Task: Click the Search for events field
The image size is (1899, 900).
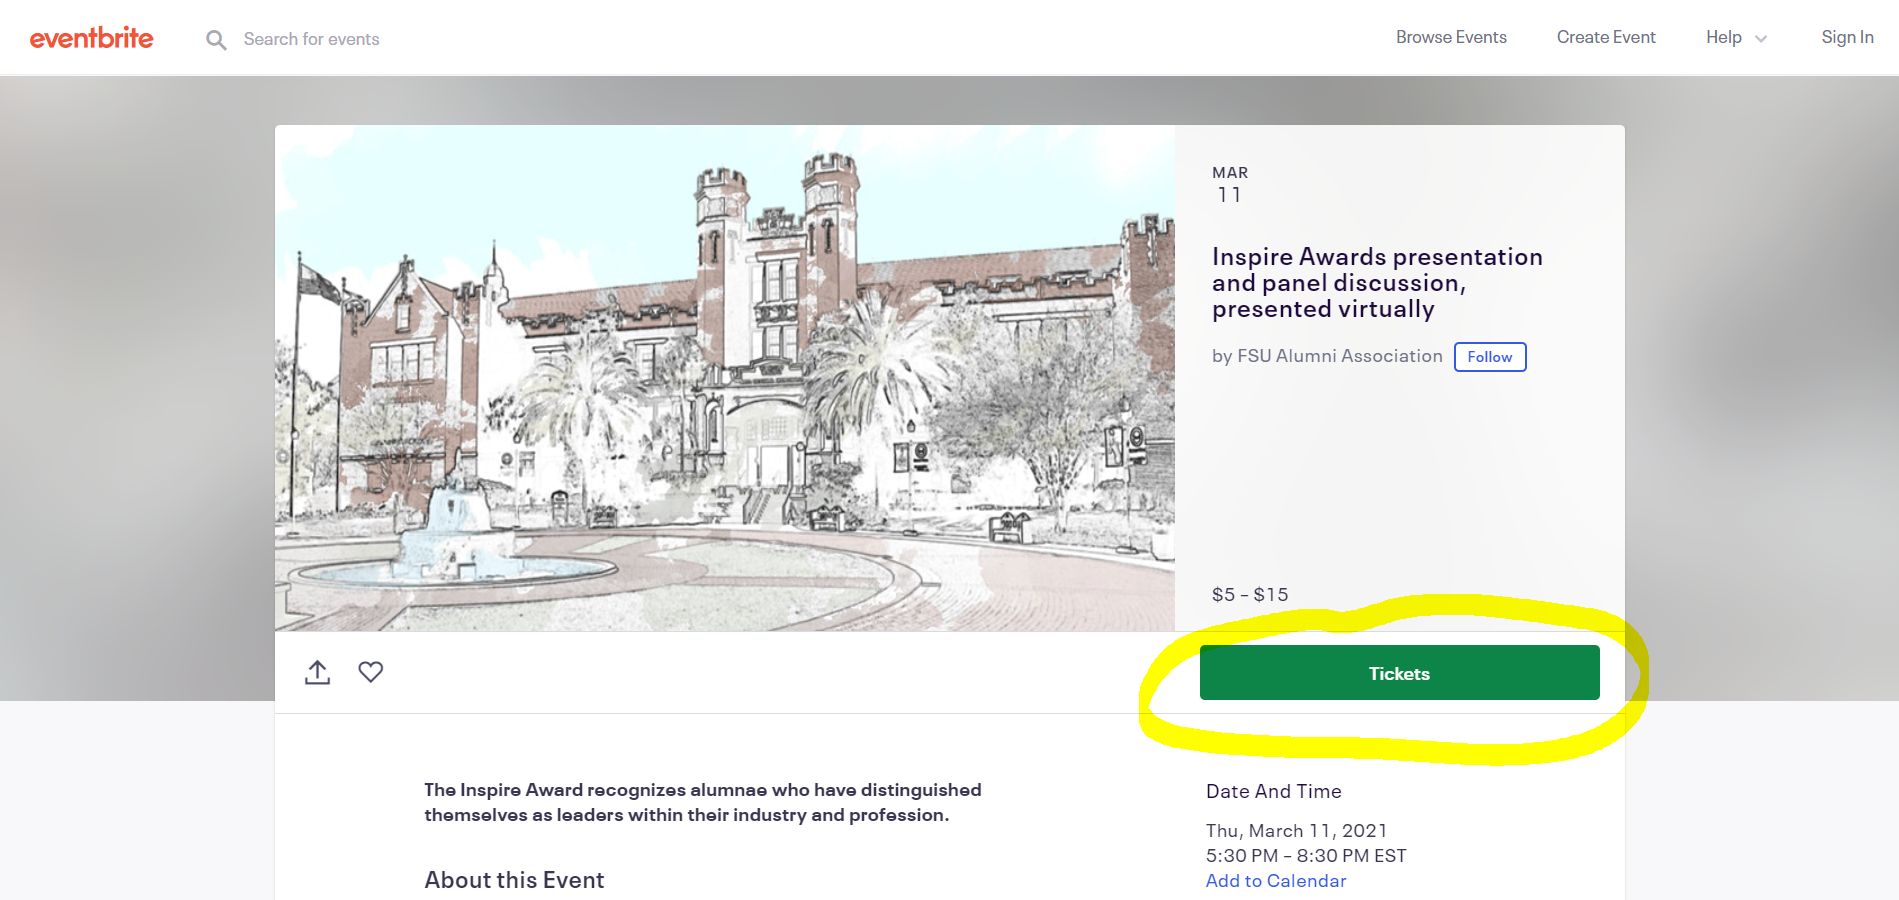Action: tap(311, 39)
